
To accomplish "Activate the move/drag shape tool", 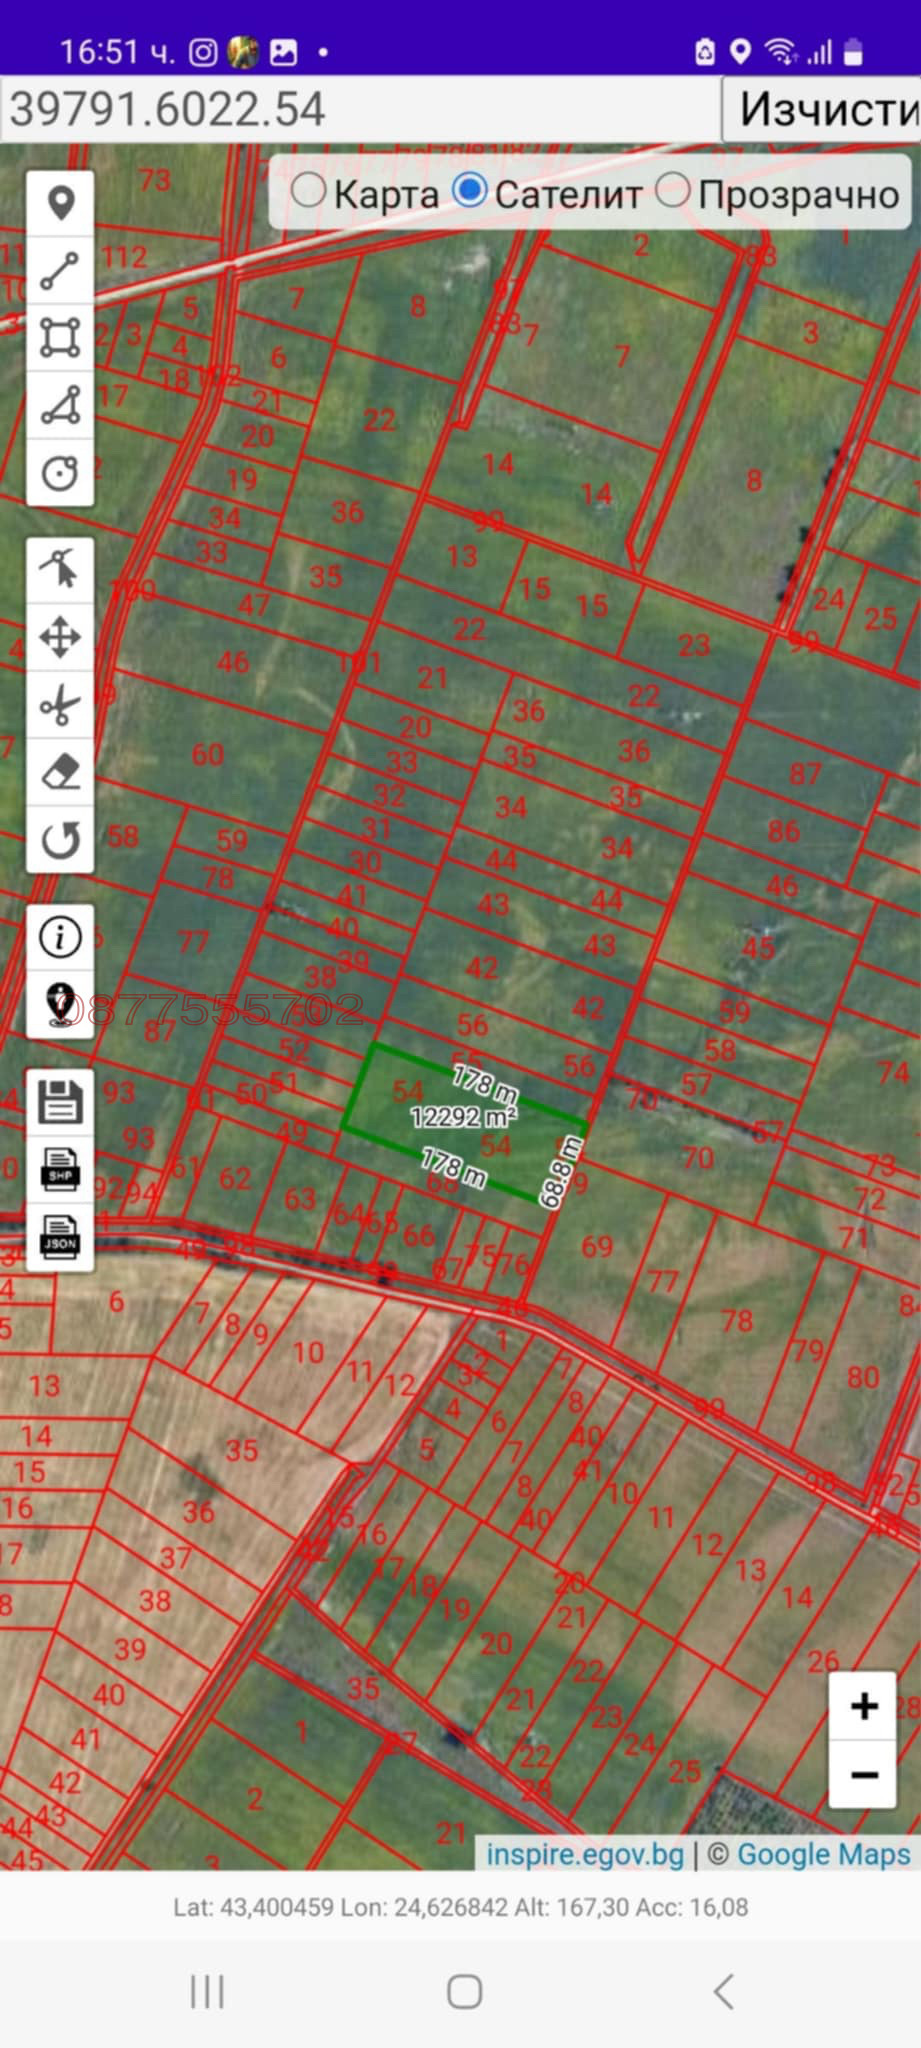I will (60, 638).
